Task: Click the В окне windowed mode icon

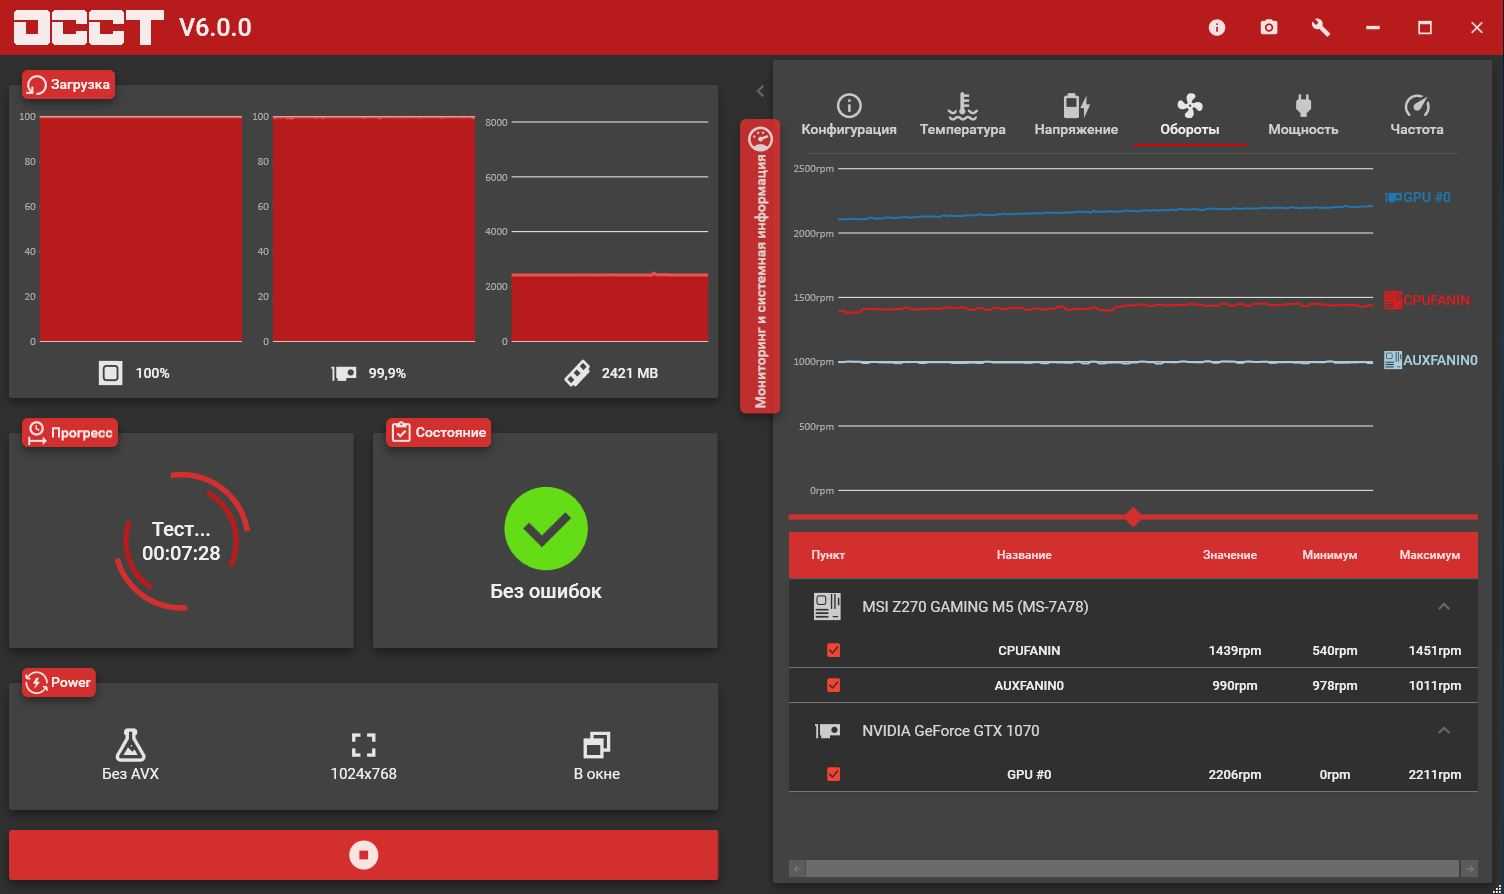Action: point(596,746)
